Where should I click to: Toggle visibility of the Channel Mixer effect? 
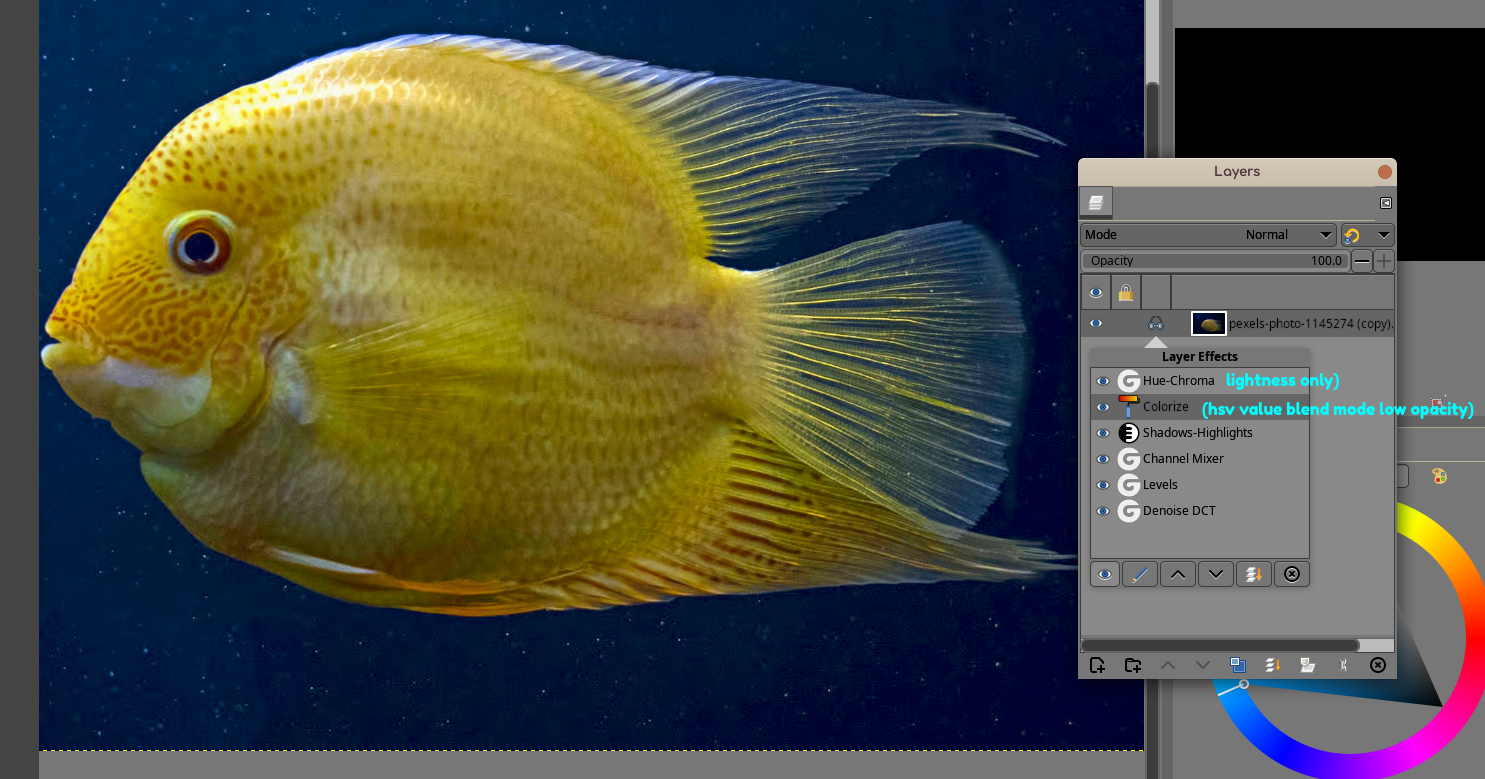(1103, 459)
